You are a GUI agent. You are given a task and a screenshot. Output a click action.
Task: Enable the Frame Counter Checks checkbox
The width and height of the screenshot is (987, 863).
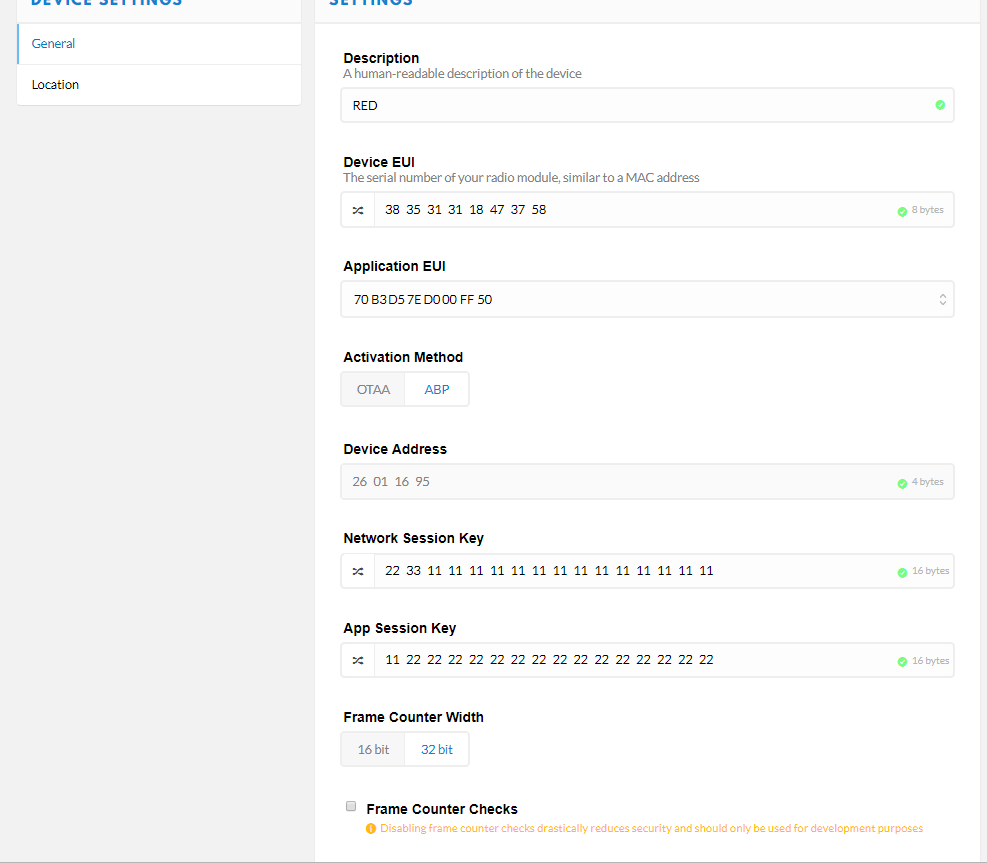[x=351, y=806]
